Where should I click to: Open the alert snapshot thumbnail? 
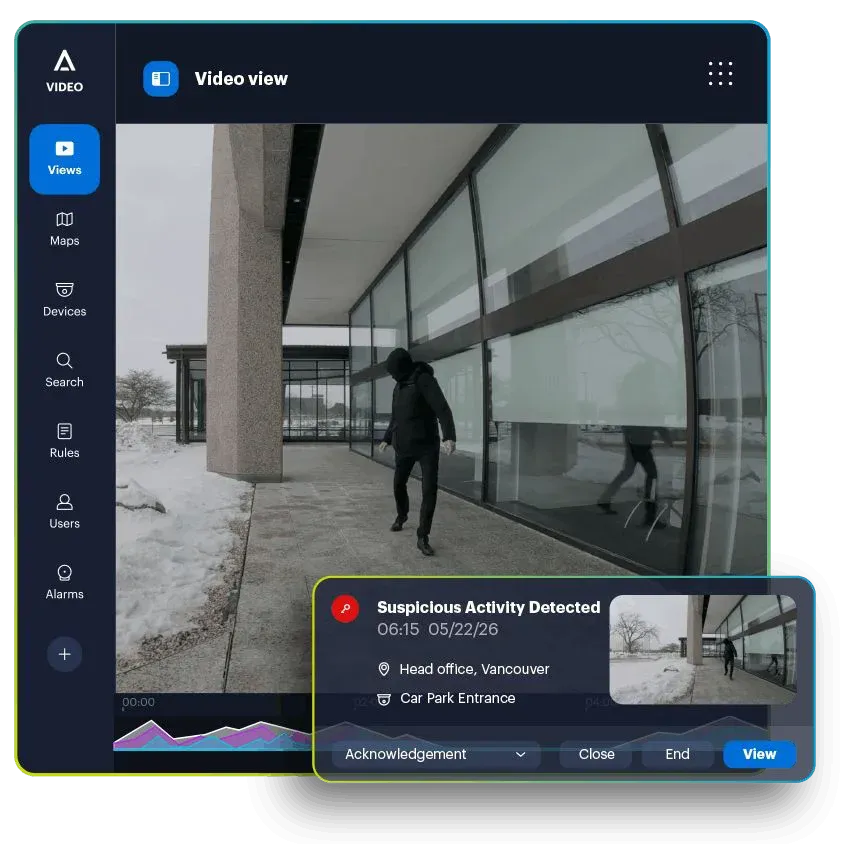pyautogui.click(x=703, y=649)
